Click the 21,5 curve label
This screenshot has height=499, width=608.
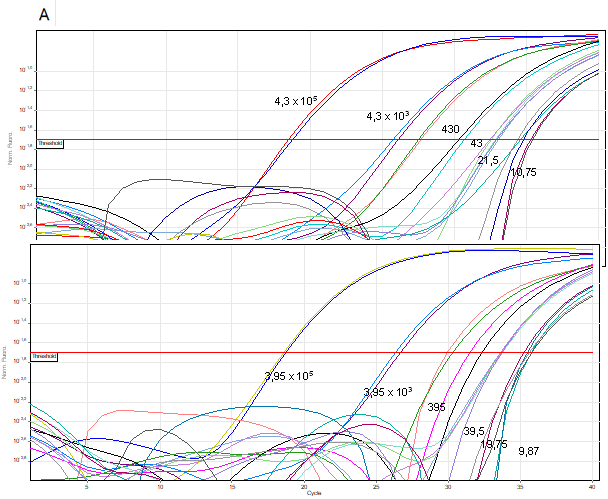click(488, 160)
